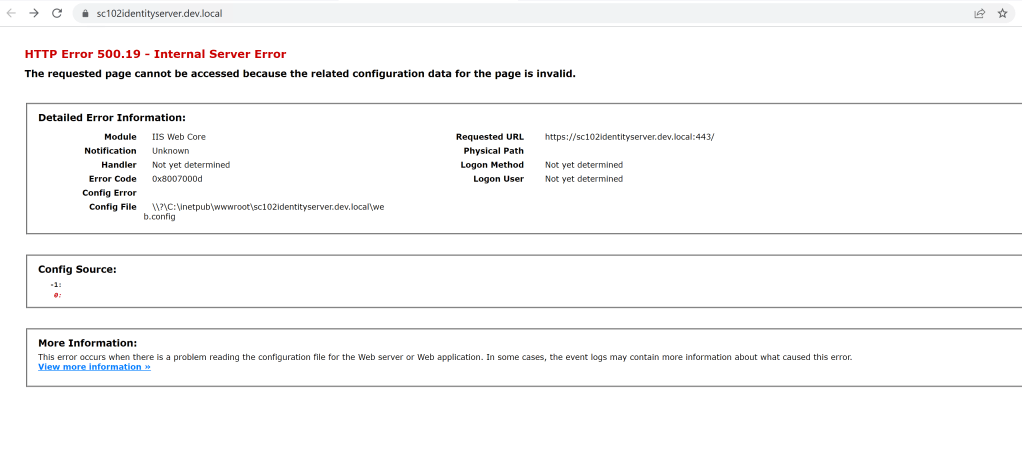Viewport: 1022px width, 456px height.
Task: View site info via lock icon
Action: [87, 13]
